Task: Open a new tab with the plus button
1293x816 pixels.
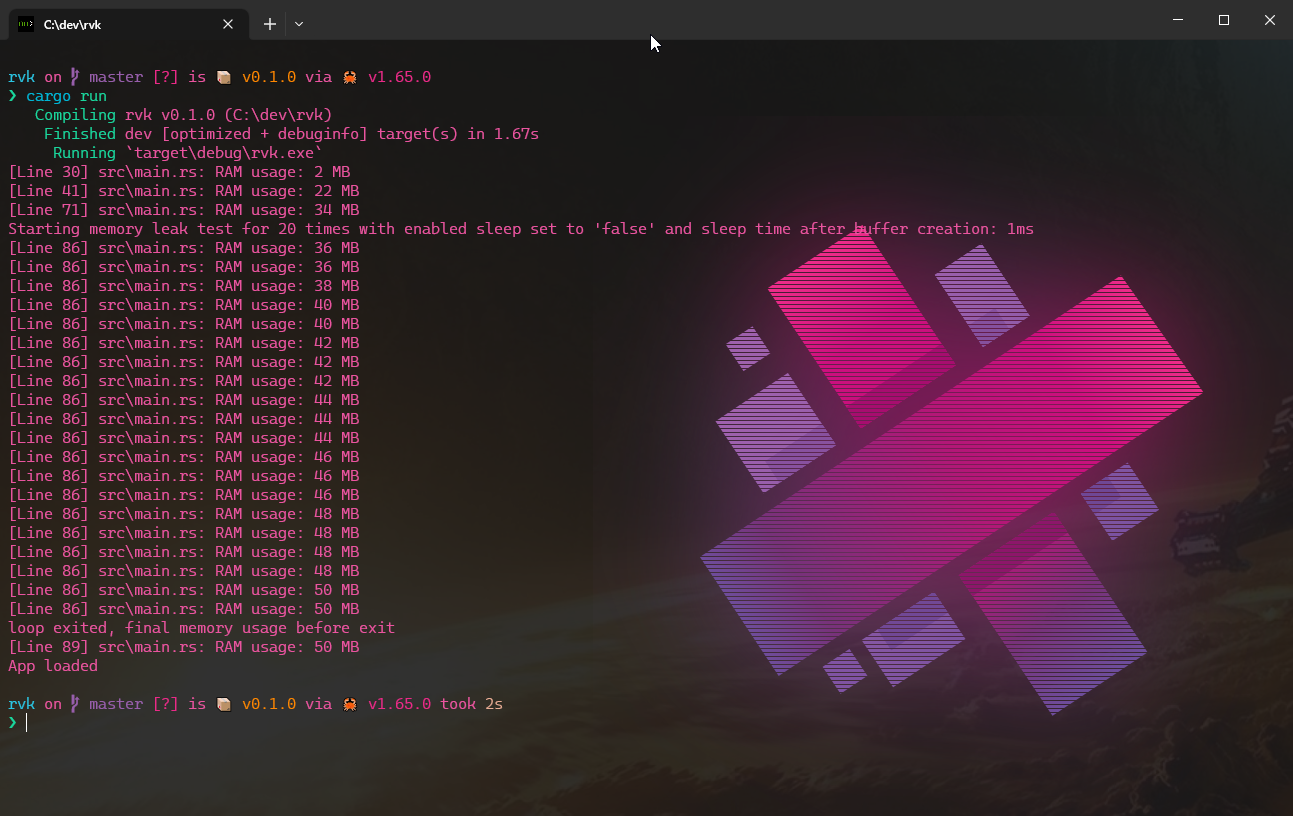Action: click(x=269, y=23)
